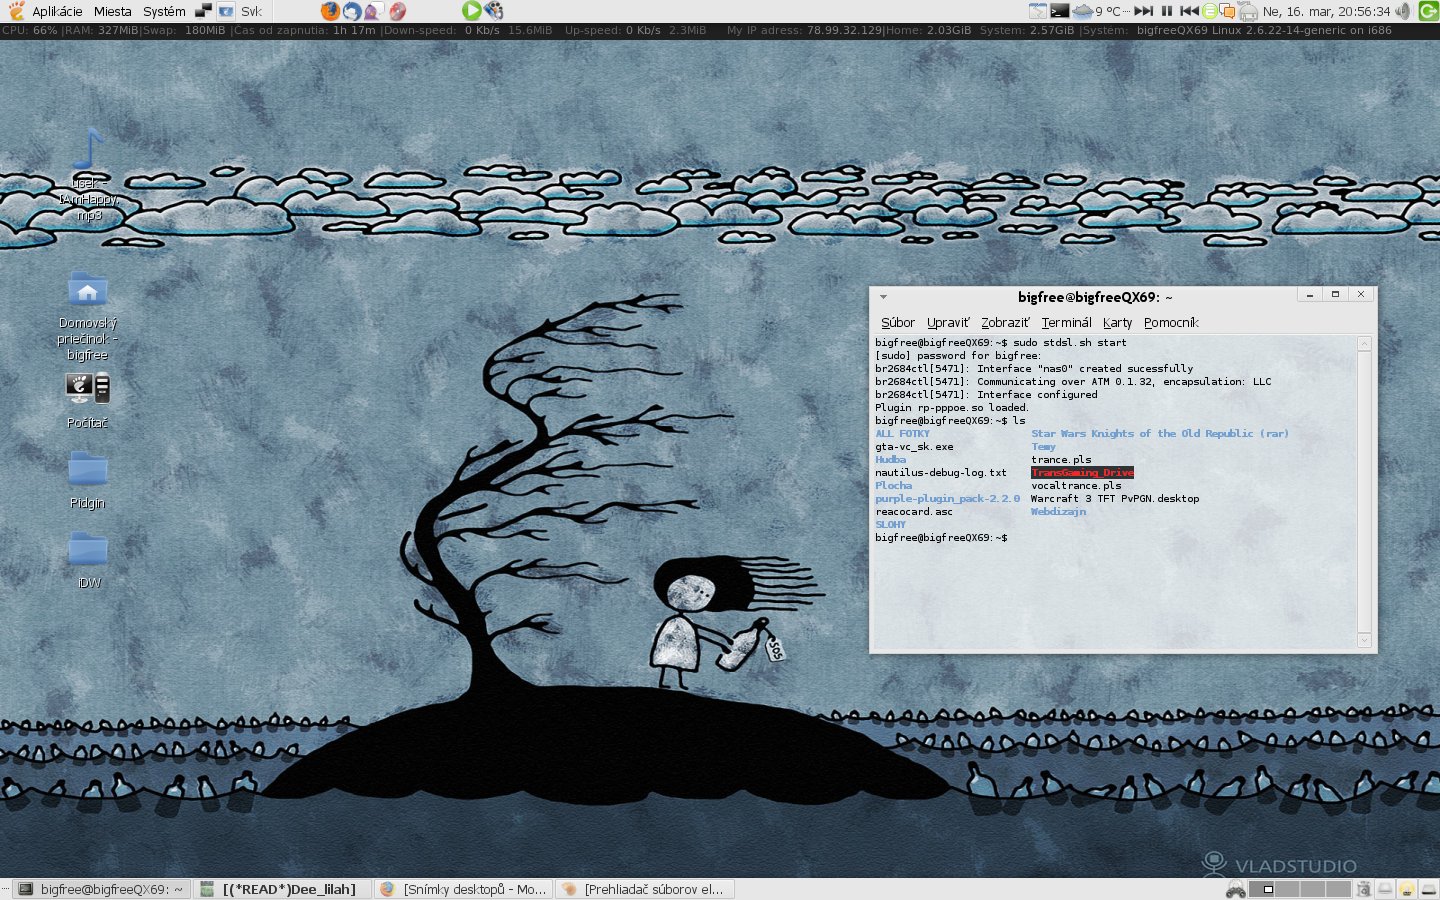Click 'TransGaming_Drive' in terminal listing

coord(1082,472)
